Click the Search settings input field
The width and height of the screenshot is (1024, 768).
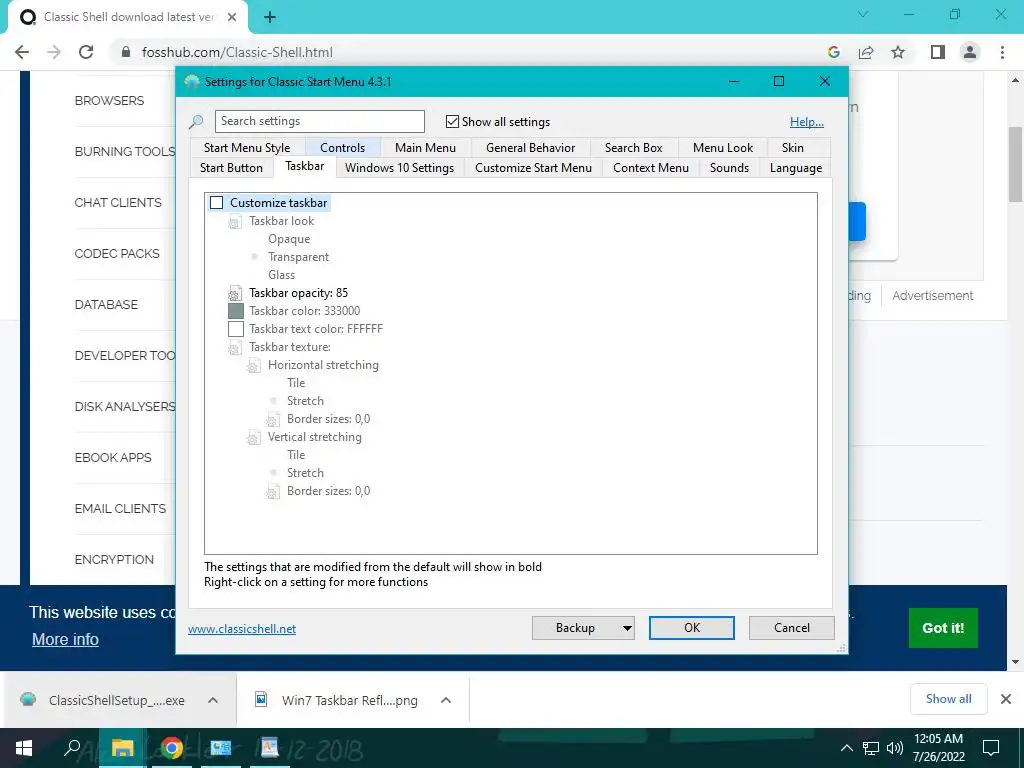point(319,121)
